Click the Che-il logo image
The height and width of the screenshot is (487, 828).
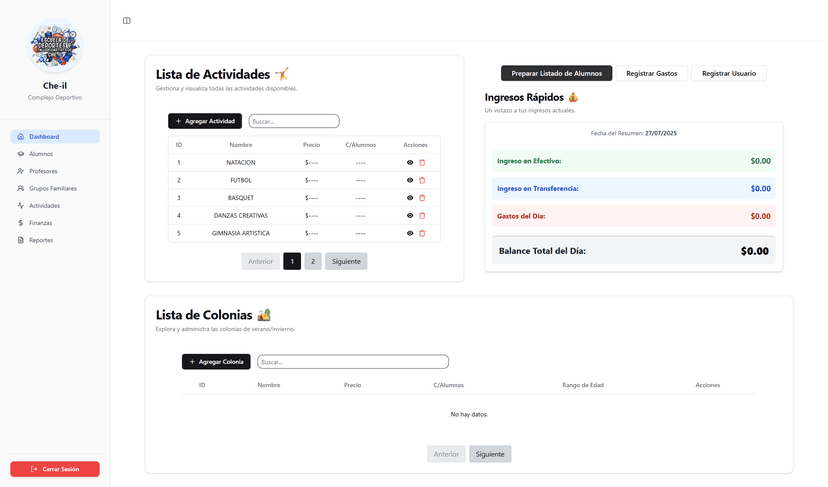tap(55, 45)
